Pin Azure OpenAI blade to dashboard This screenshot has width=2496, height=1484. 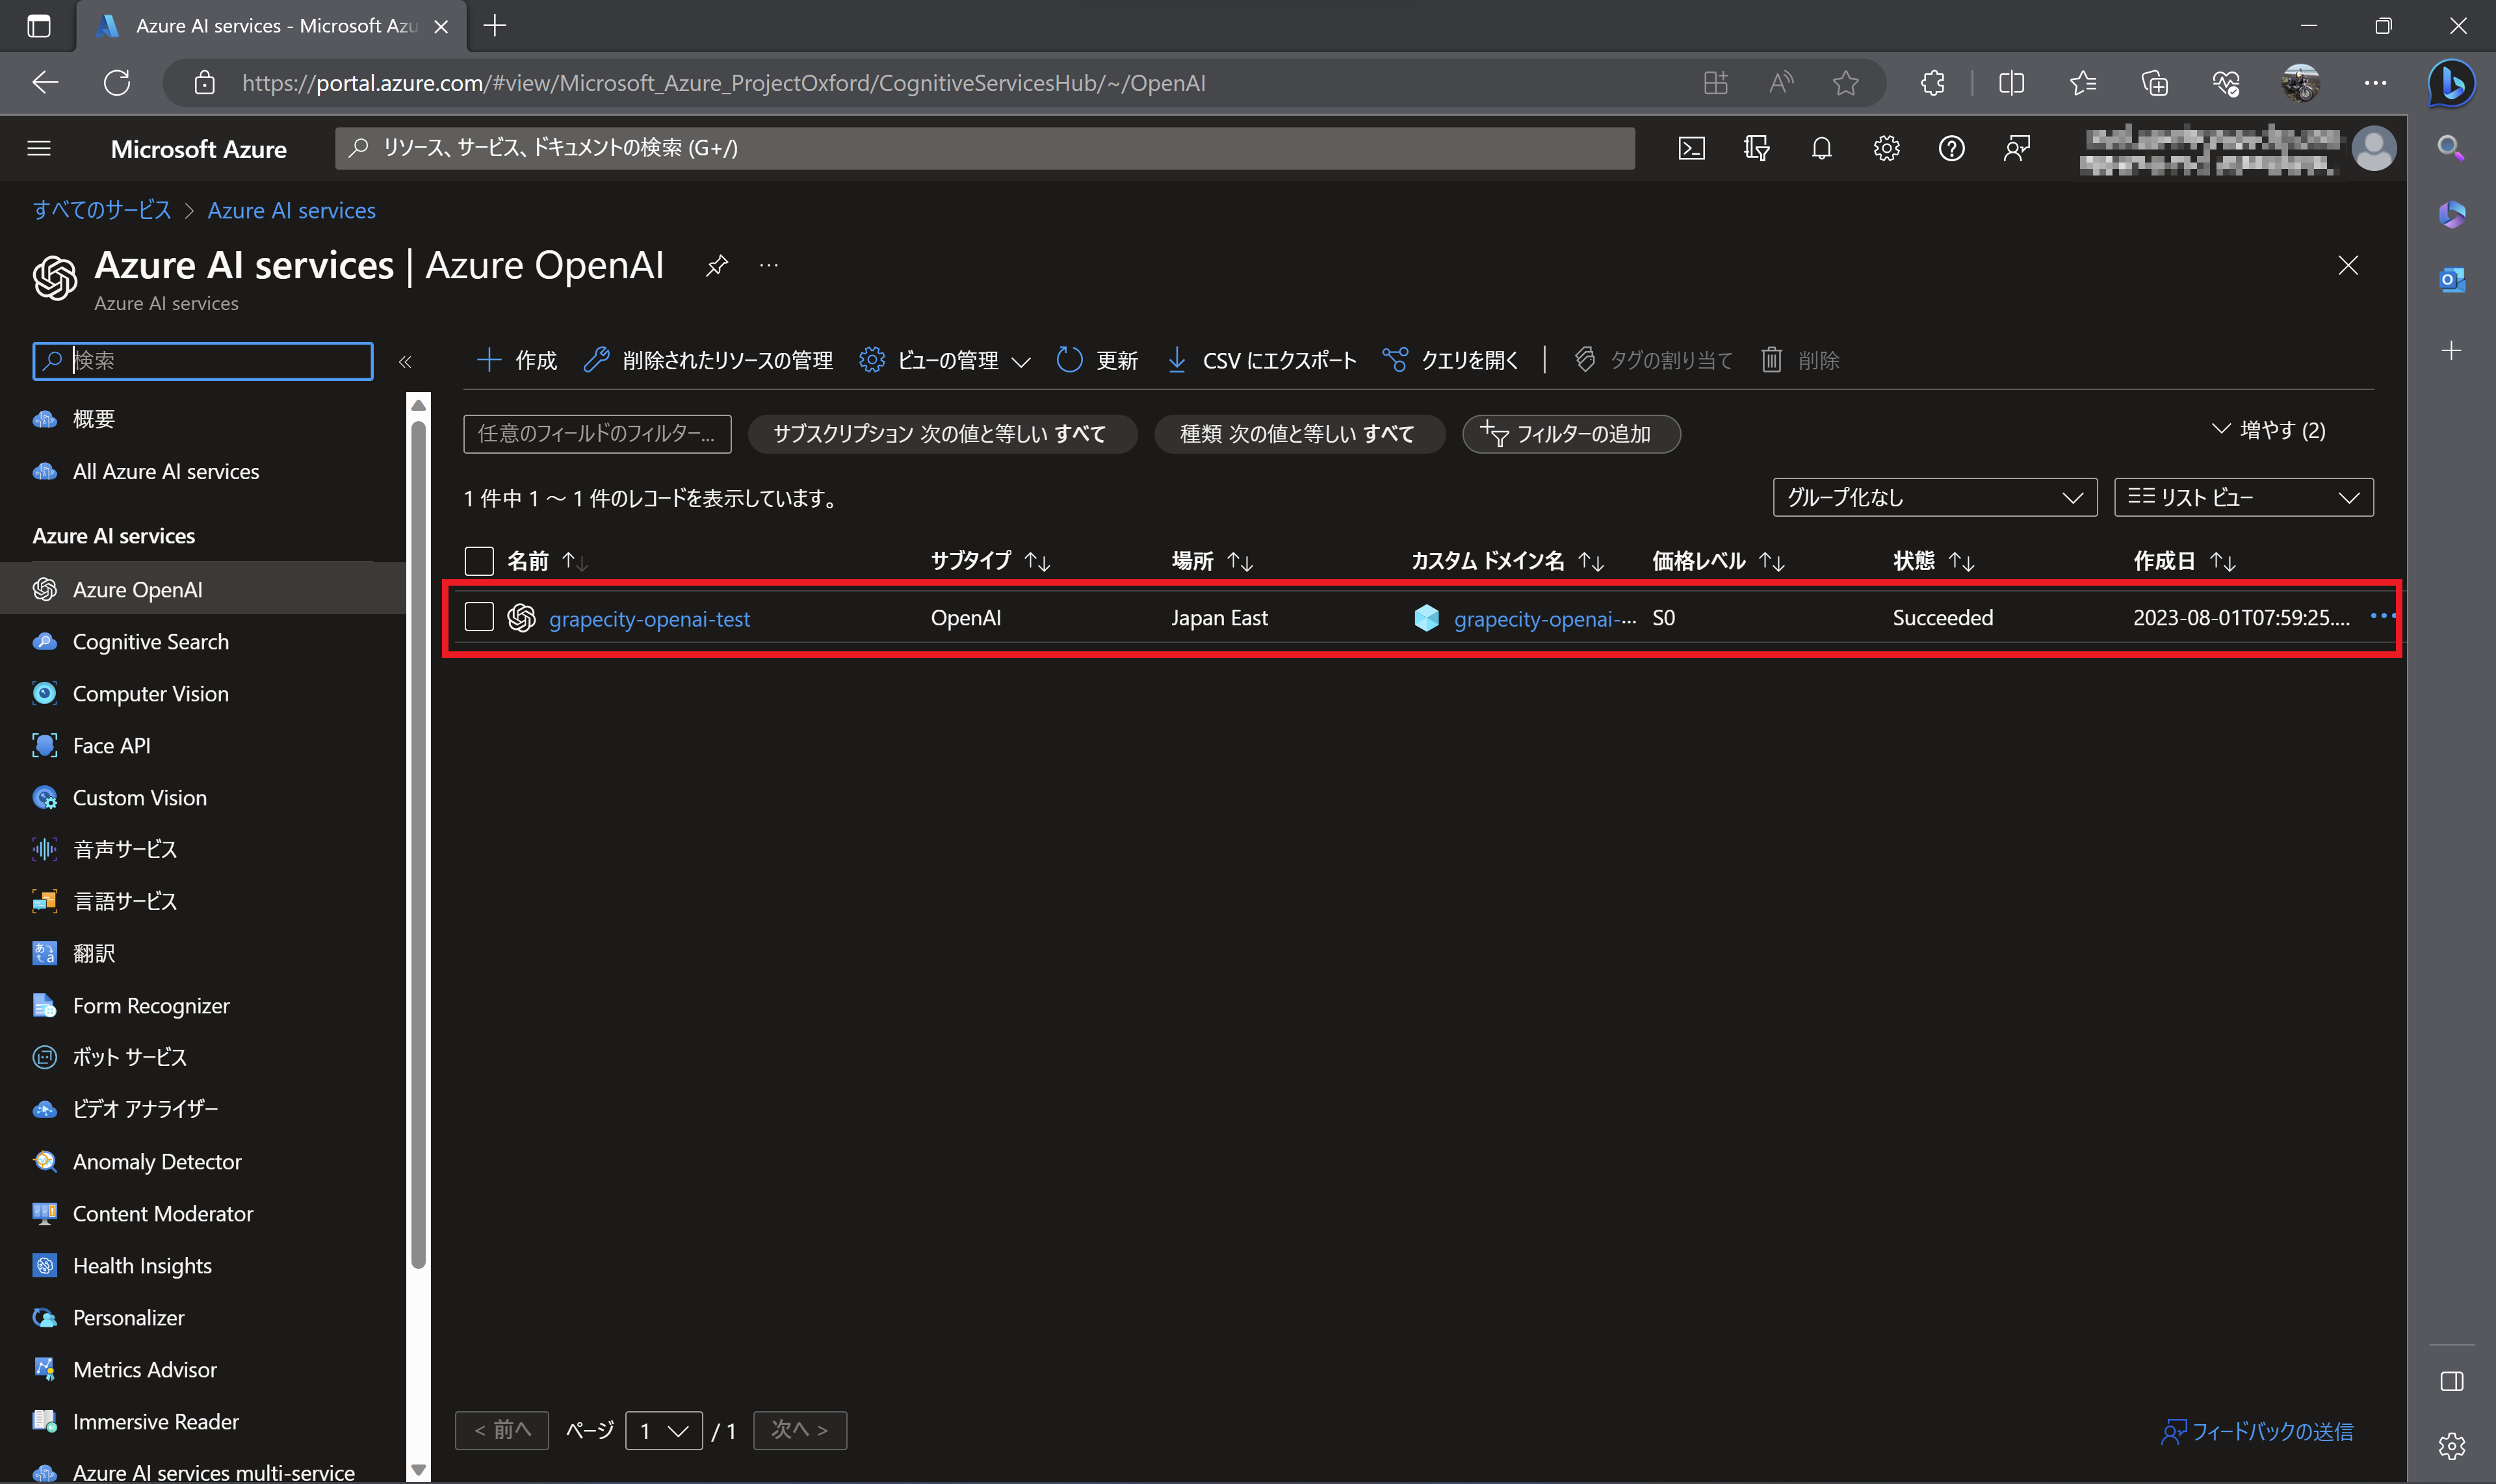tap(716, 266)
